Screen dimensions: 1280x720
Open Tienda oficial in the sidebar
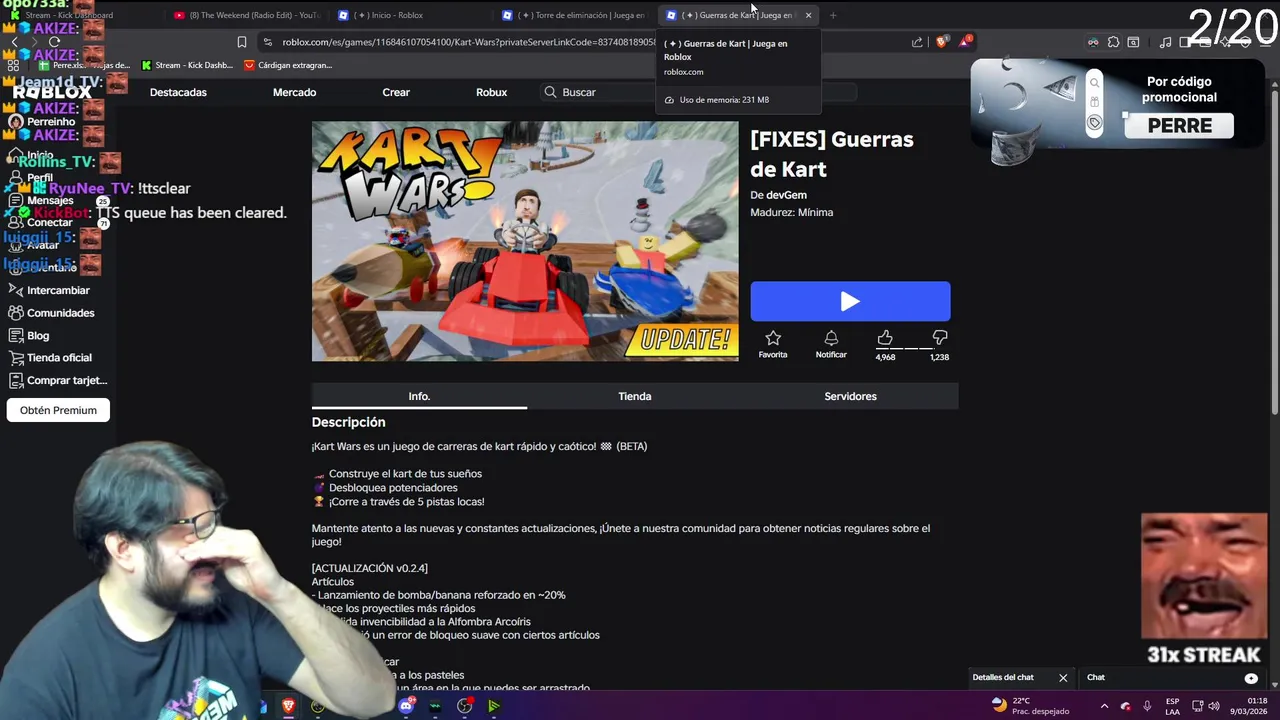[59, 358]
